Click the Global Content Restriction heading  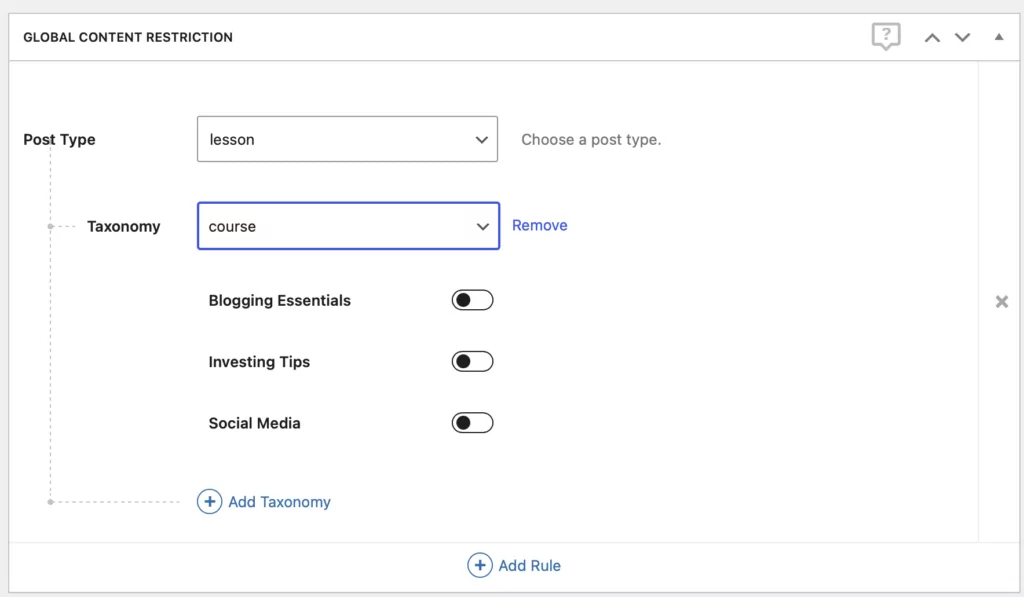(128, 37)
